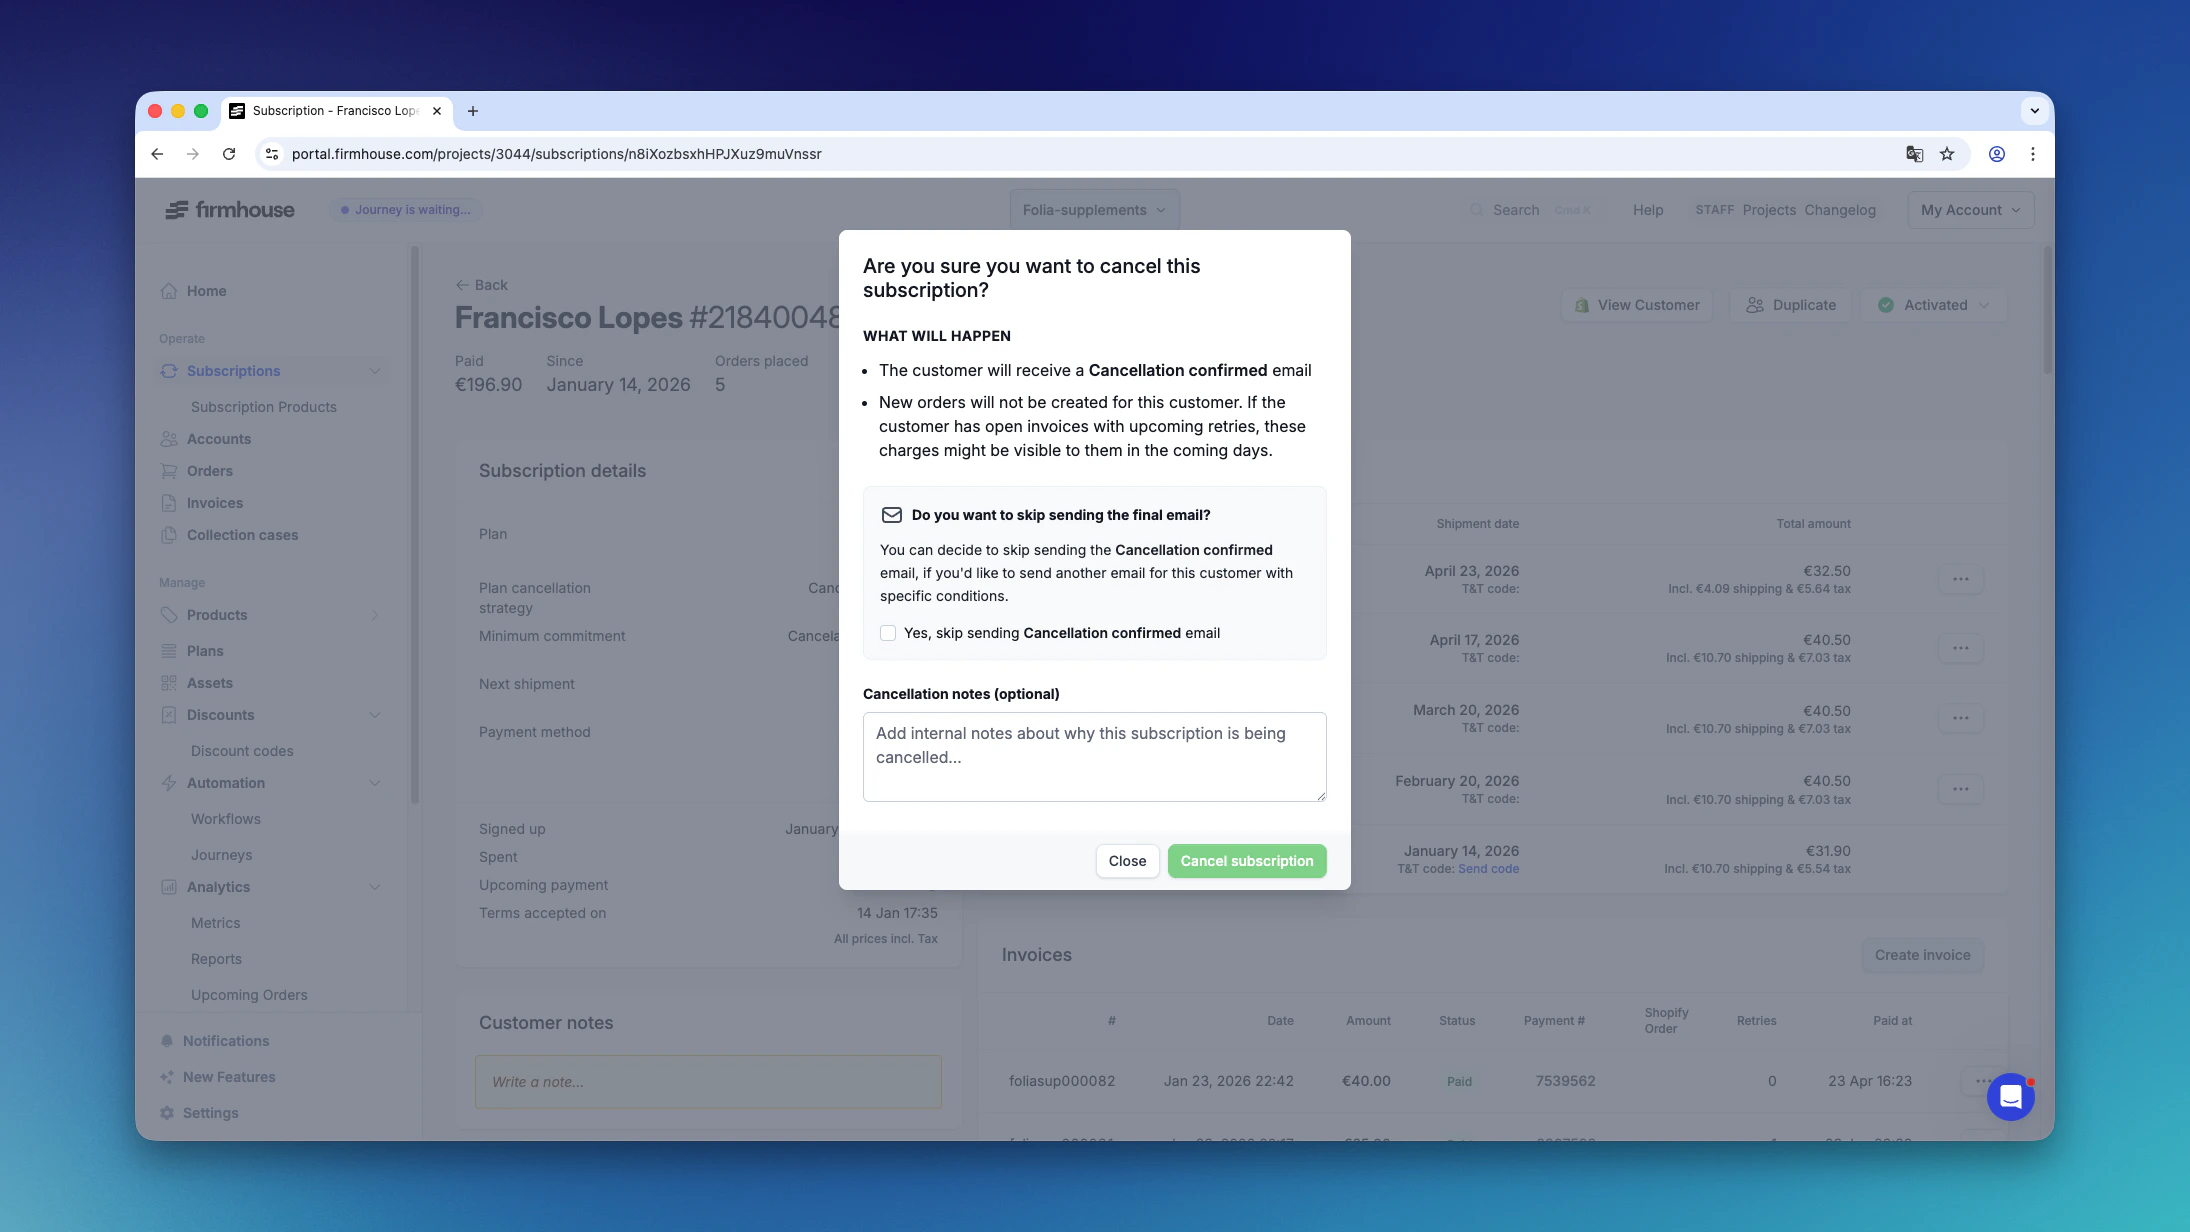The image size is (2190, 1232).
Task: Open actions menu for April 23, 2026 order
Action: (x=1961, y=579)
